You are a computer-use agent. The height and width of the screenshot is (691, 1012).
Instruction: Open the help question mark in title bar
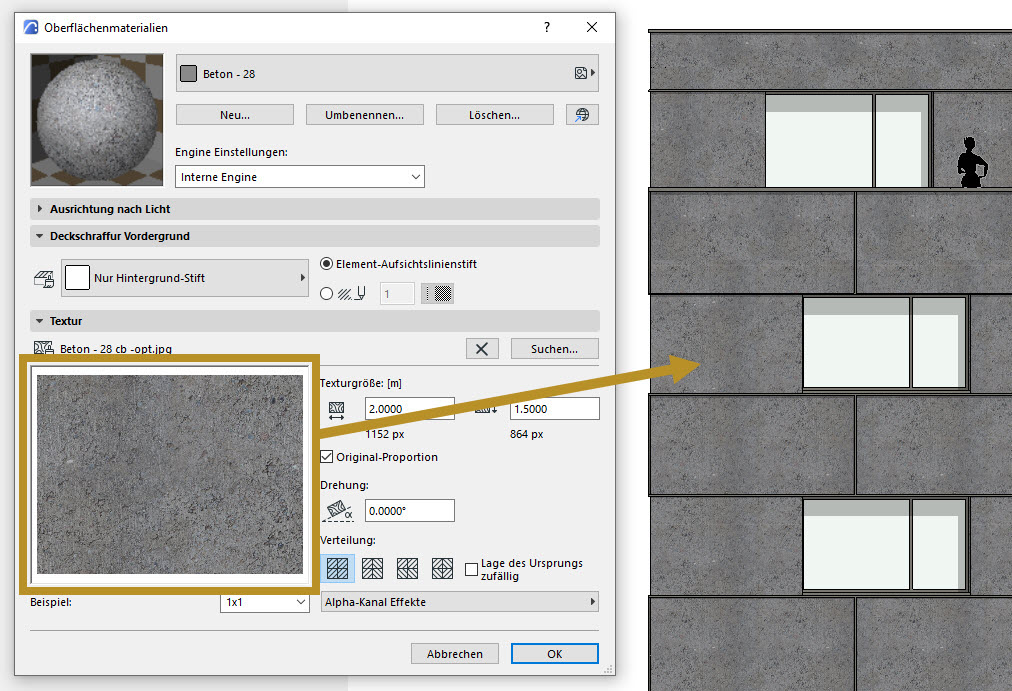[547, 27]
